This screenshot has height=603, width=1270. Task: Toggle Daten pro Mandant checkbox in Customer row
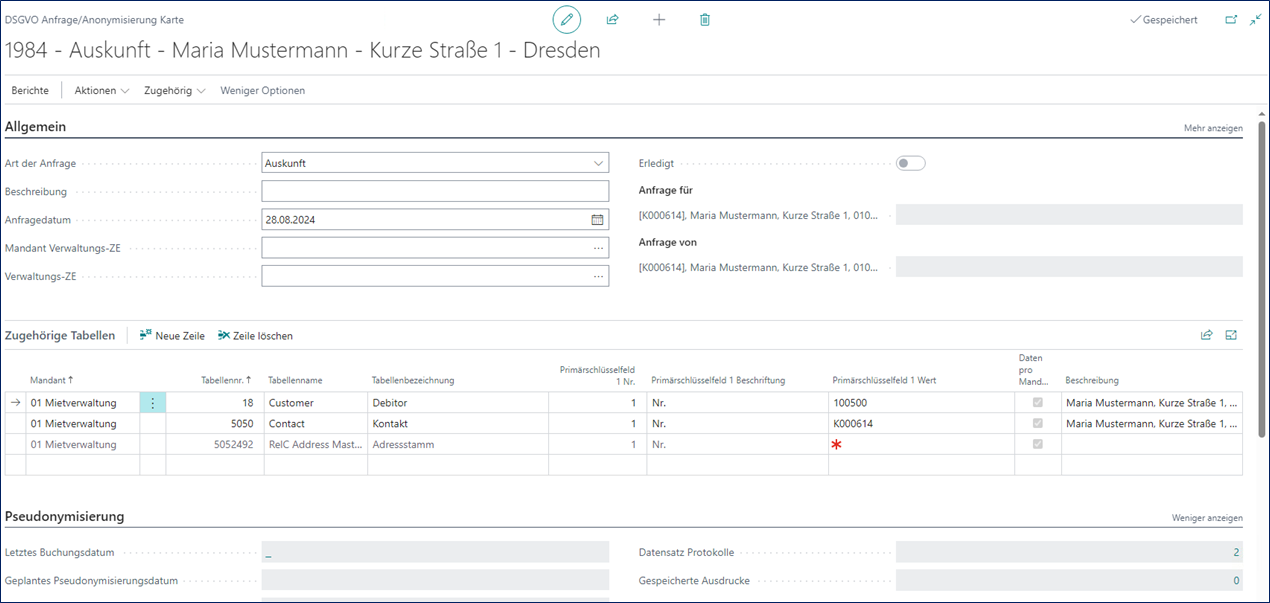coord(1037,402)
